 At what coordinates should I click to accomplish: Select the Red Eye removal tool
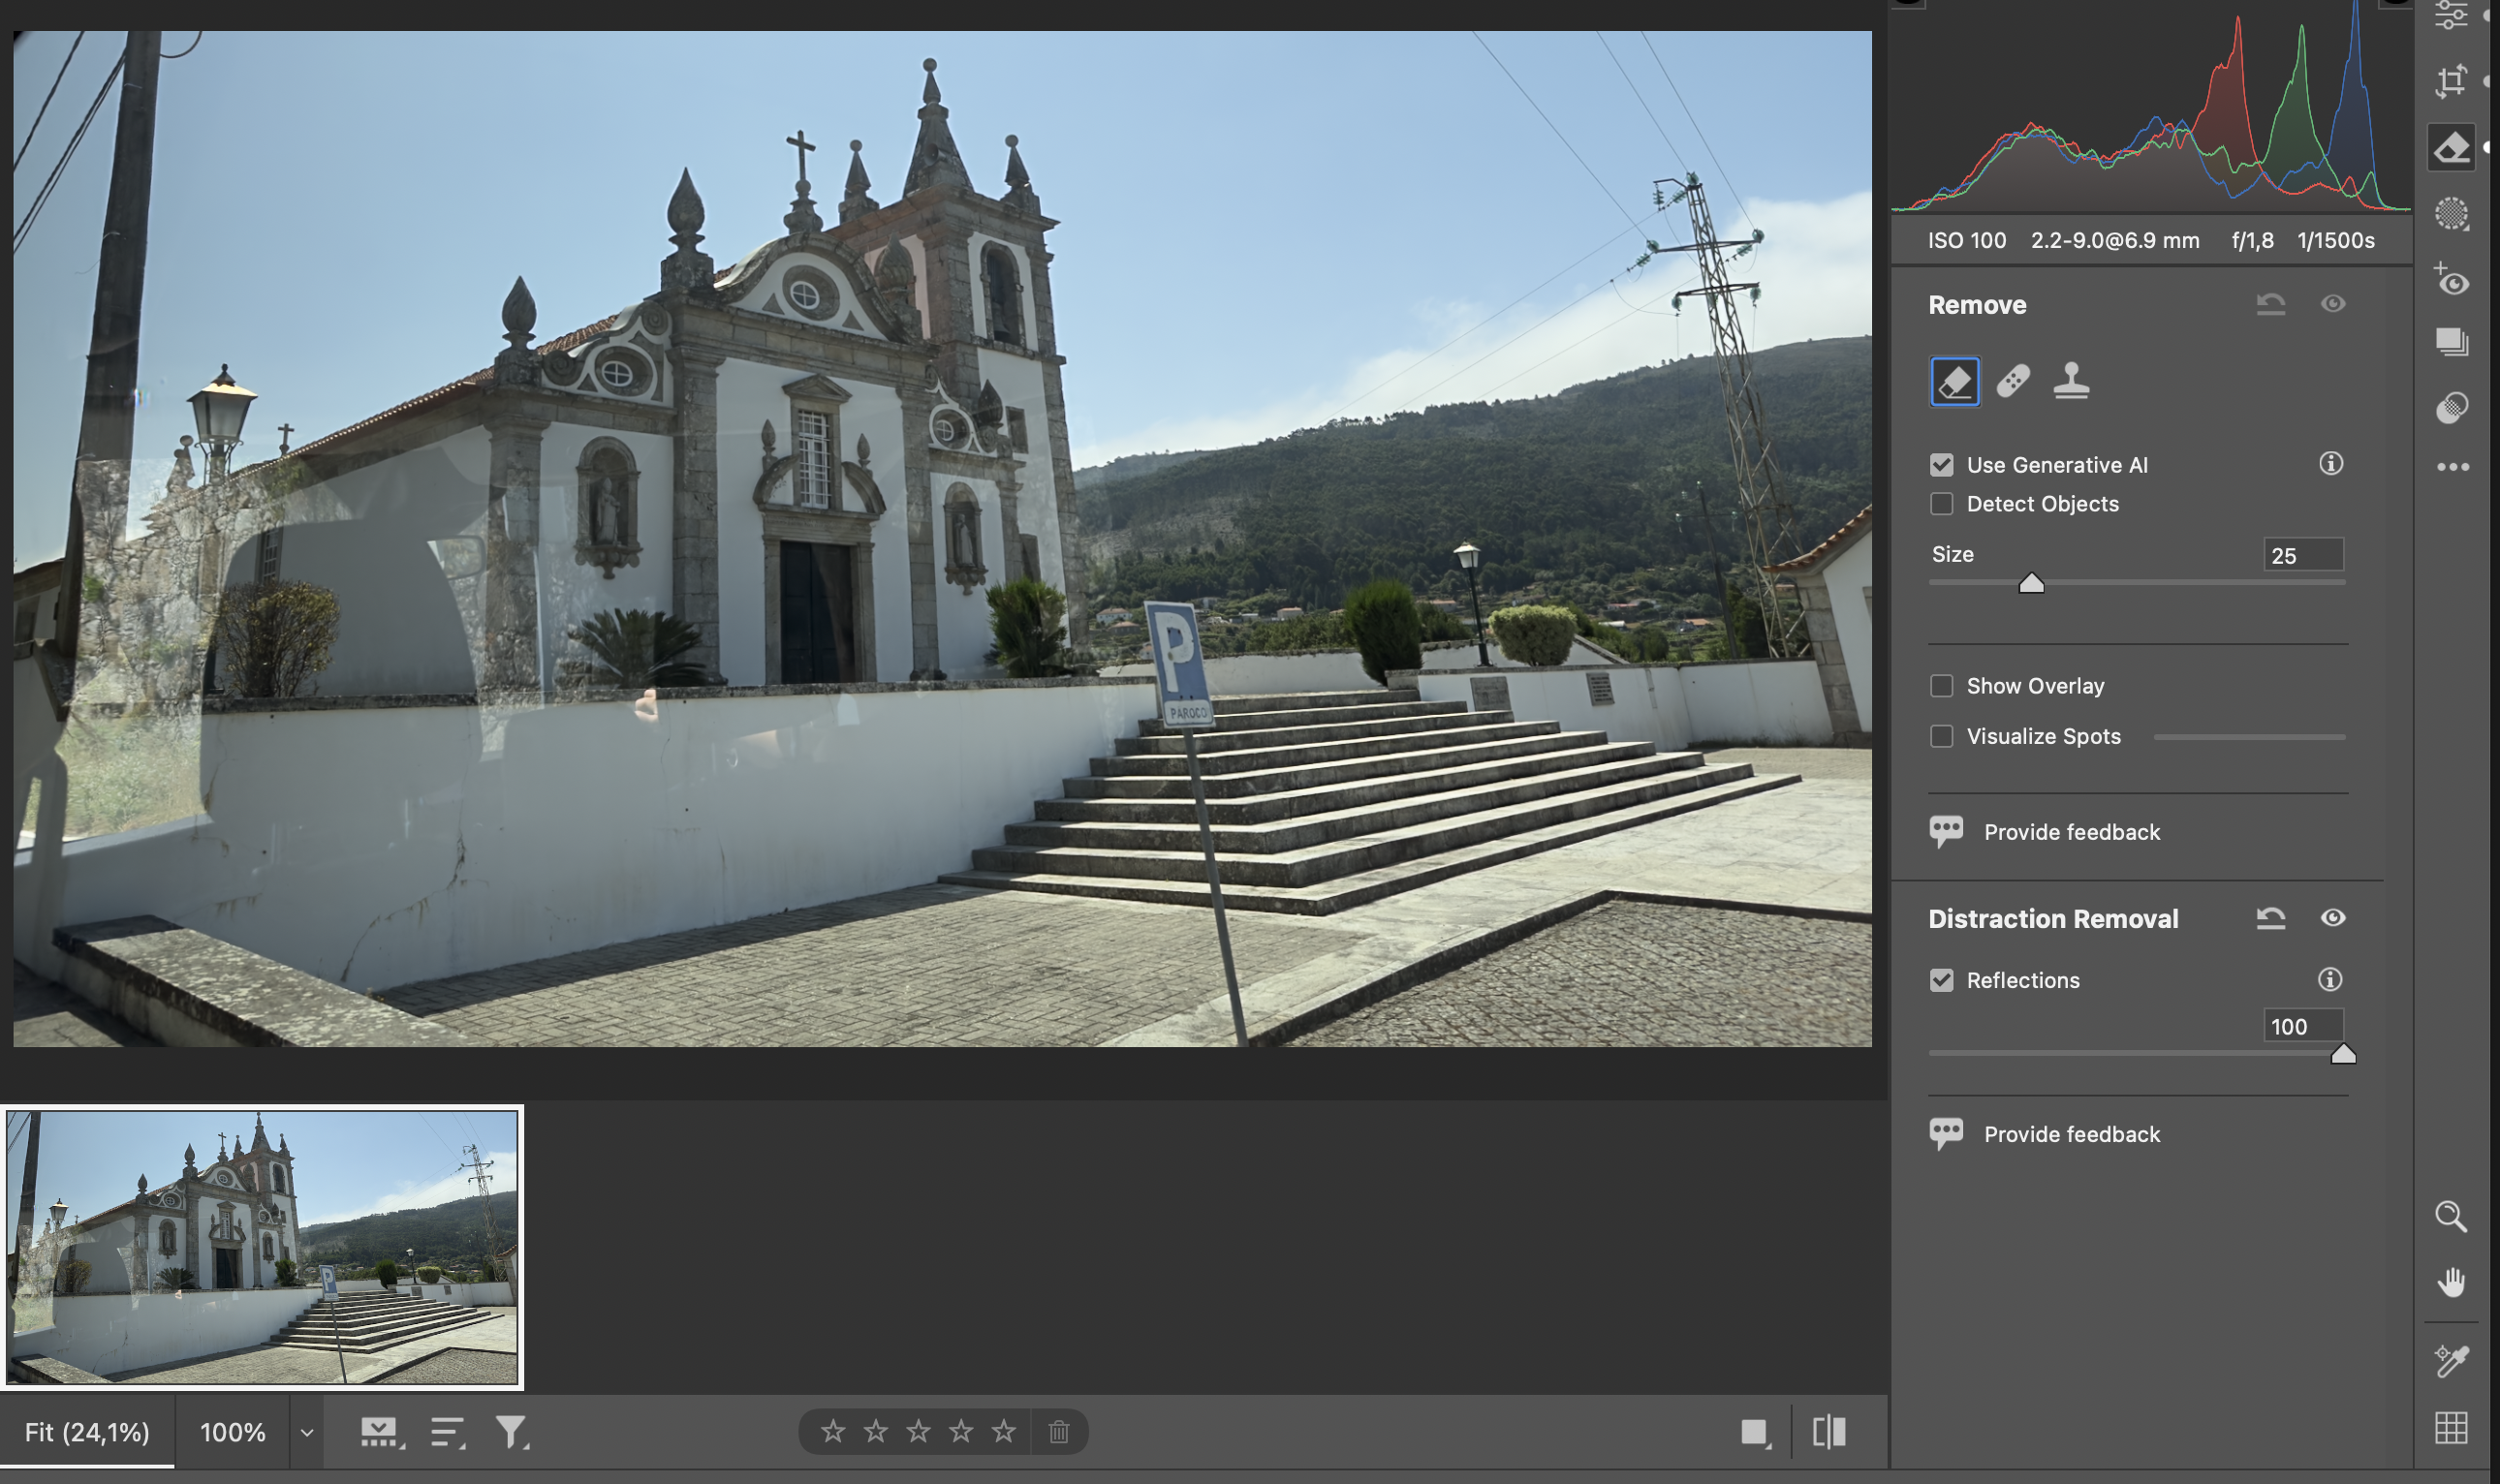pyautogui.click(x=2450, y=280)
